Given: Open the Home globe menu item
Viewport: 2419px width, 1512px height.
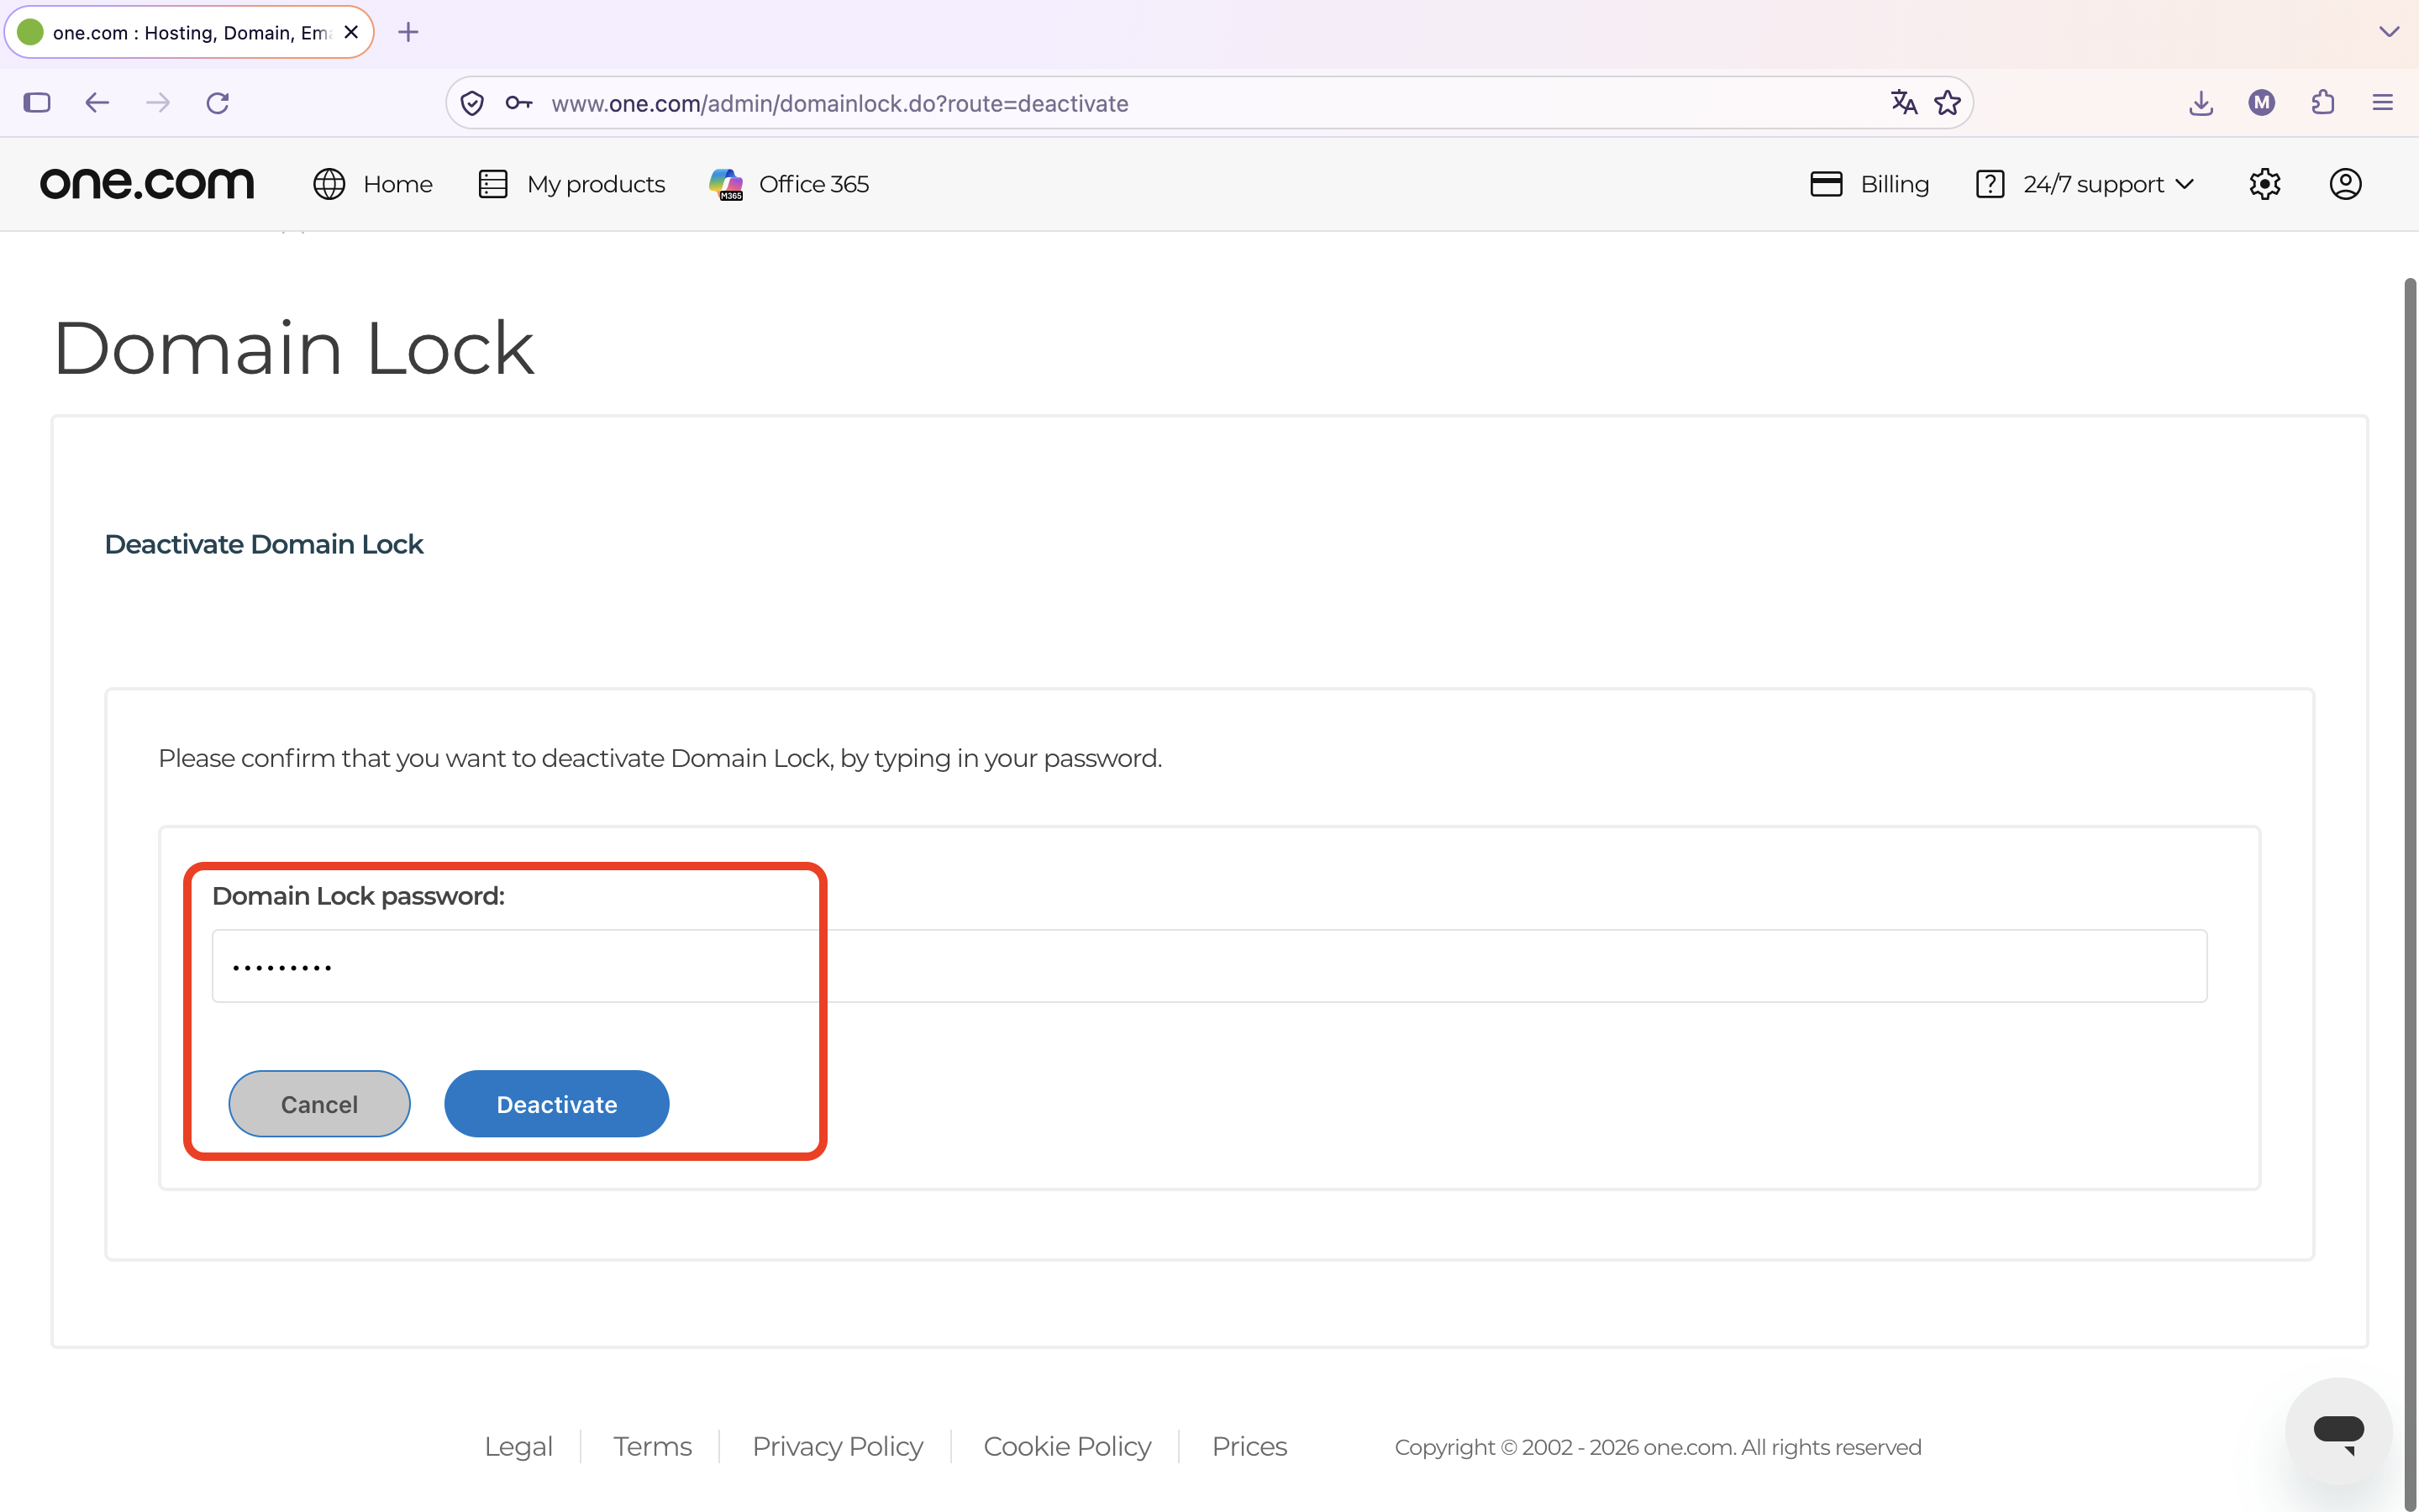Looking at the screenshot, I should [x=372, y=184].
